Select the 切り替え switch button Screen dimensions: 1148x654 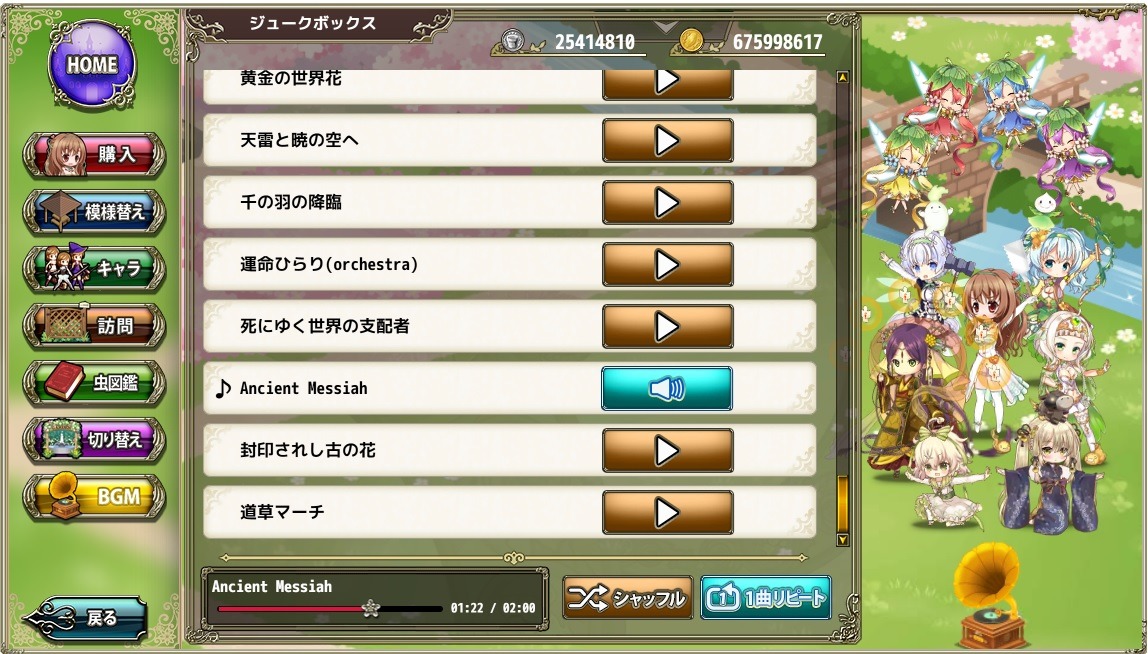(x=94, y=439)
